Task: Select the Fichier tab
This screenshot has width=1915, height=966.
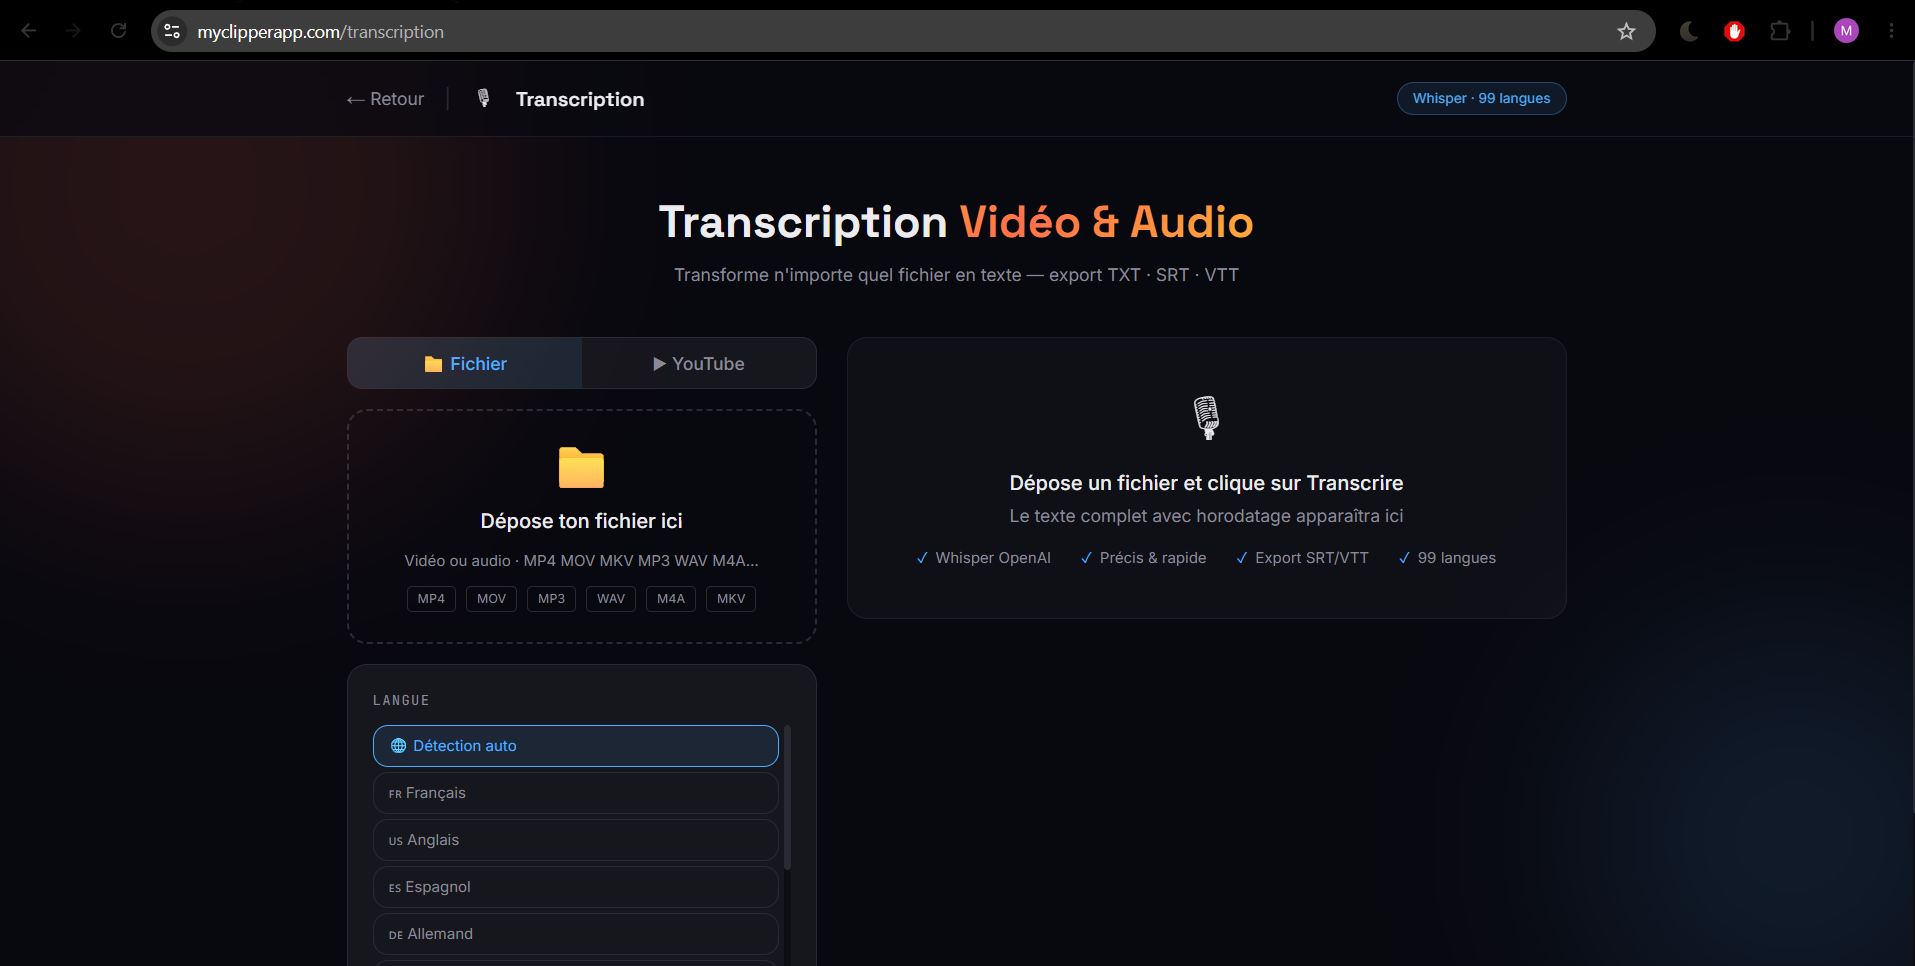Action: pyautogui.click(x=465, y=363)
